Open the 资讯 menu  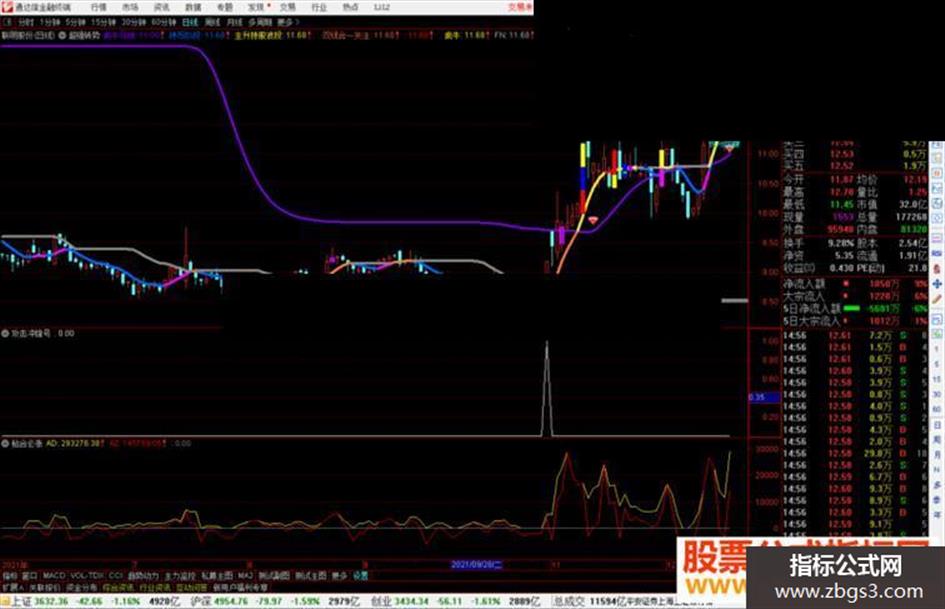click(x=161, y=7)
